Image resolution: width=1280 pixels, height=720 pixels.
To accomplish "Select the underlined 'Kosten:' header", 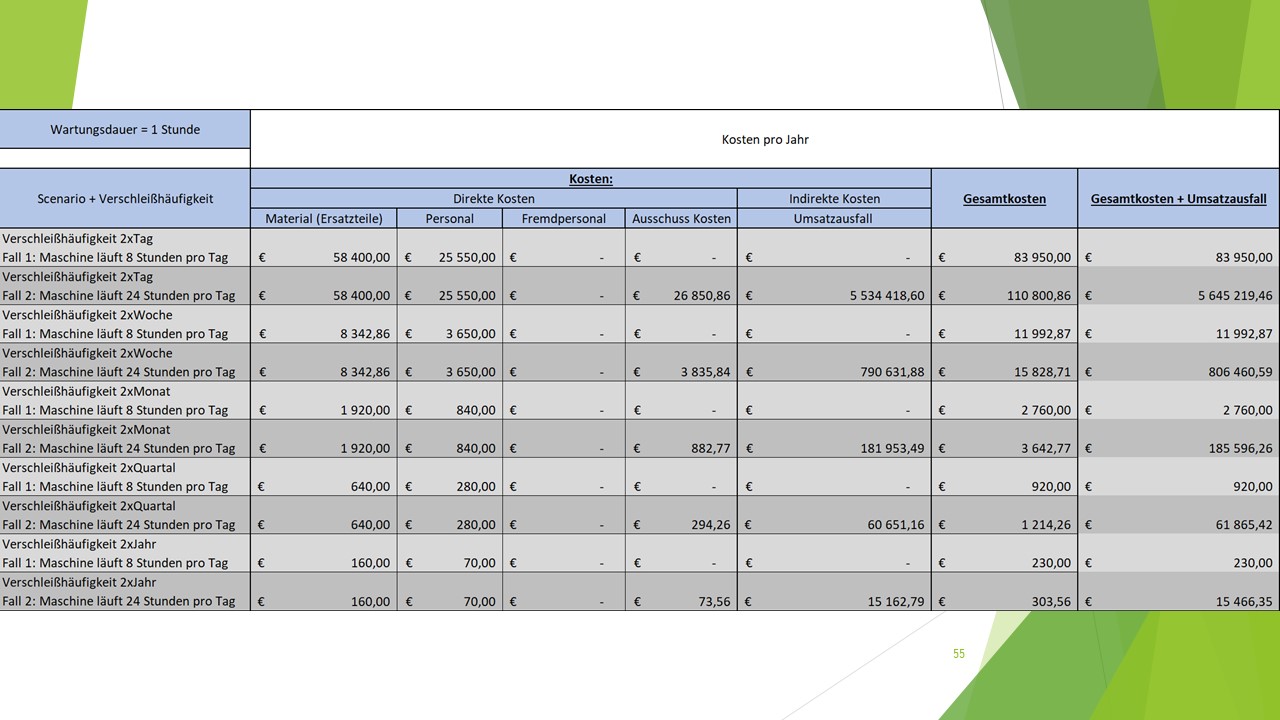I will 590,179.
